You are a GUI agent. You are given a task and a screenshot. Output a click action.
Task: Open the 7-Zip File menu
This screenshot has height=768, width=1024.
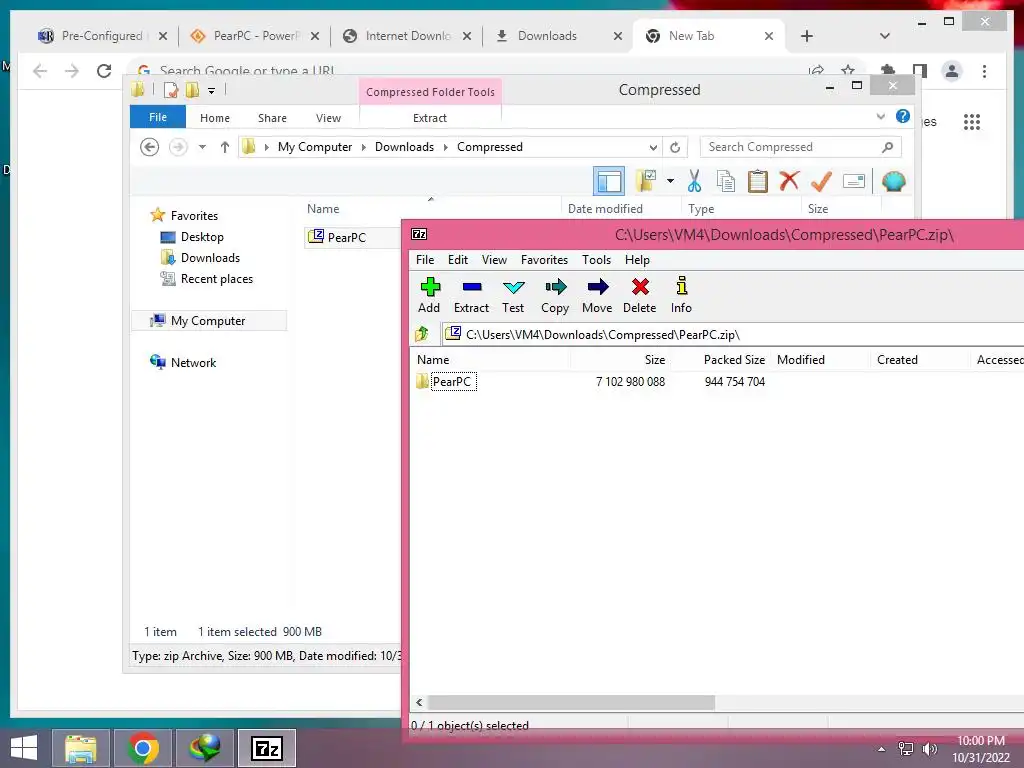click(x=425, y=260)
